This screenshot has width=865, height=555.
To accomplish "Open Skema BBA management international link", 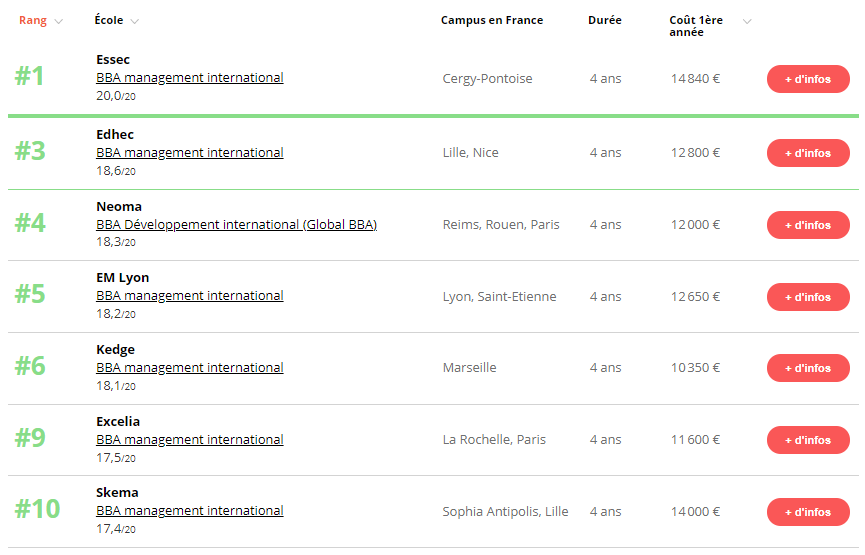I will 190,511.
